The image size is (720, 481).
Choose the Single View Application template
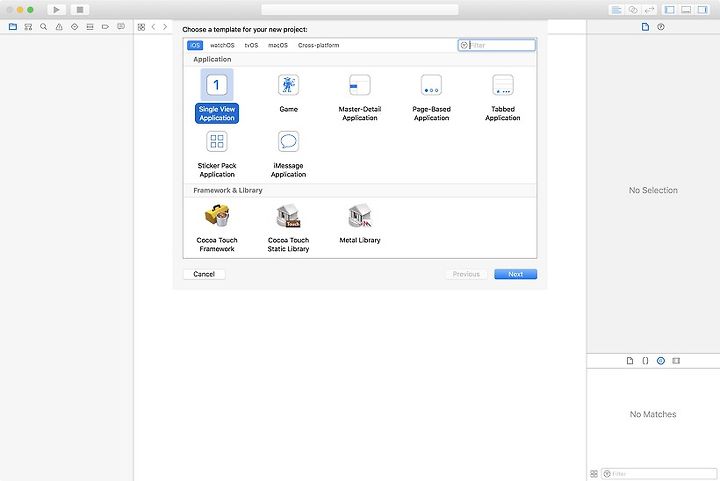tap(217, 96)
